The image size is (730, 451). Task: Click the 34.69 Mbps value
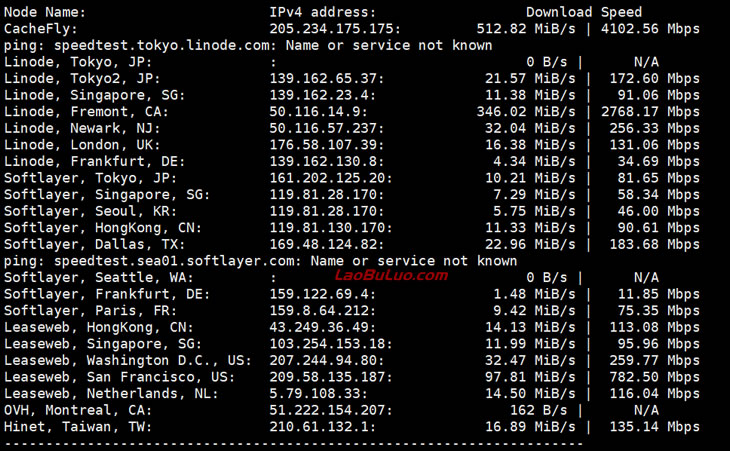pyautogui.click(x=659, y=162)
